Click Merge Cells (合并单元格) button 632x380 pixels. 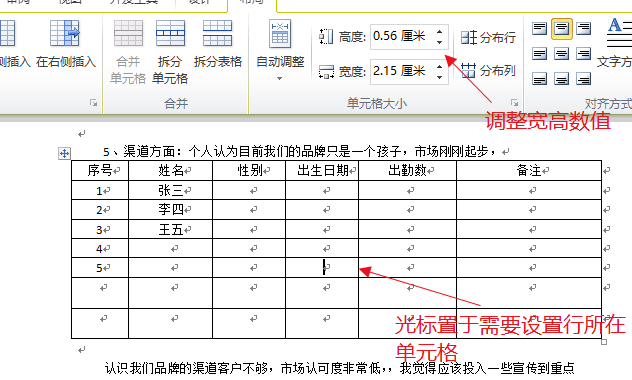click(128, 52)
